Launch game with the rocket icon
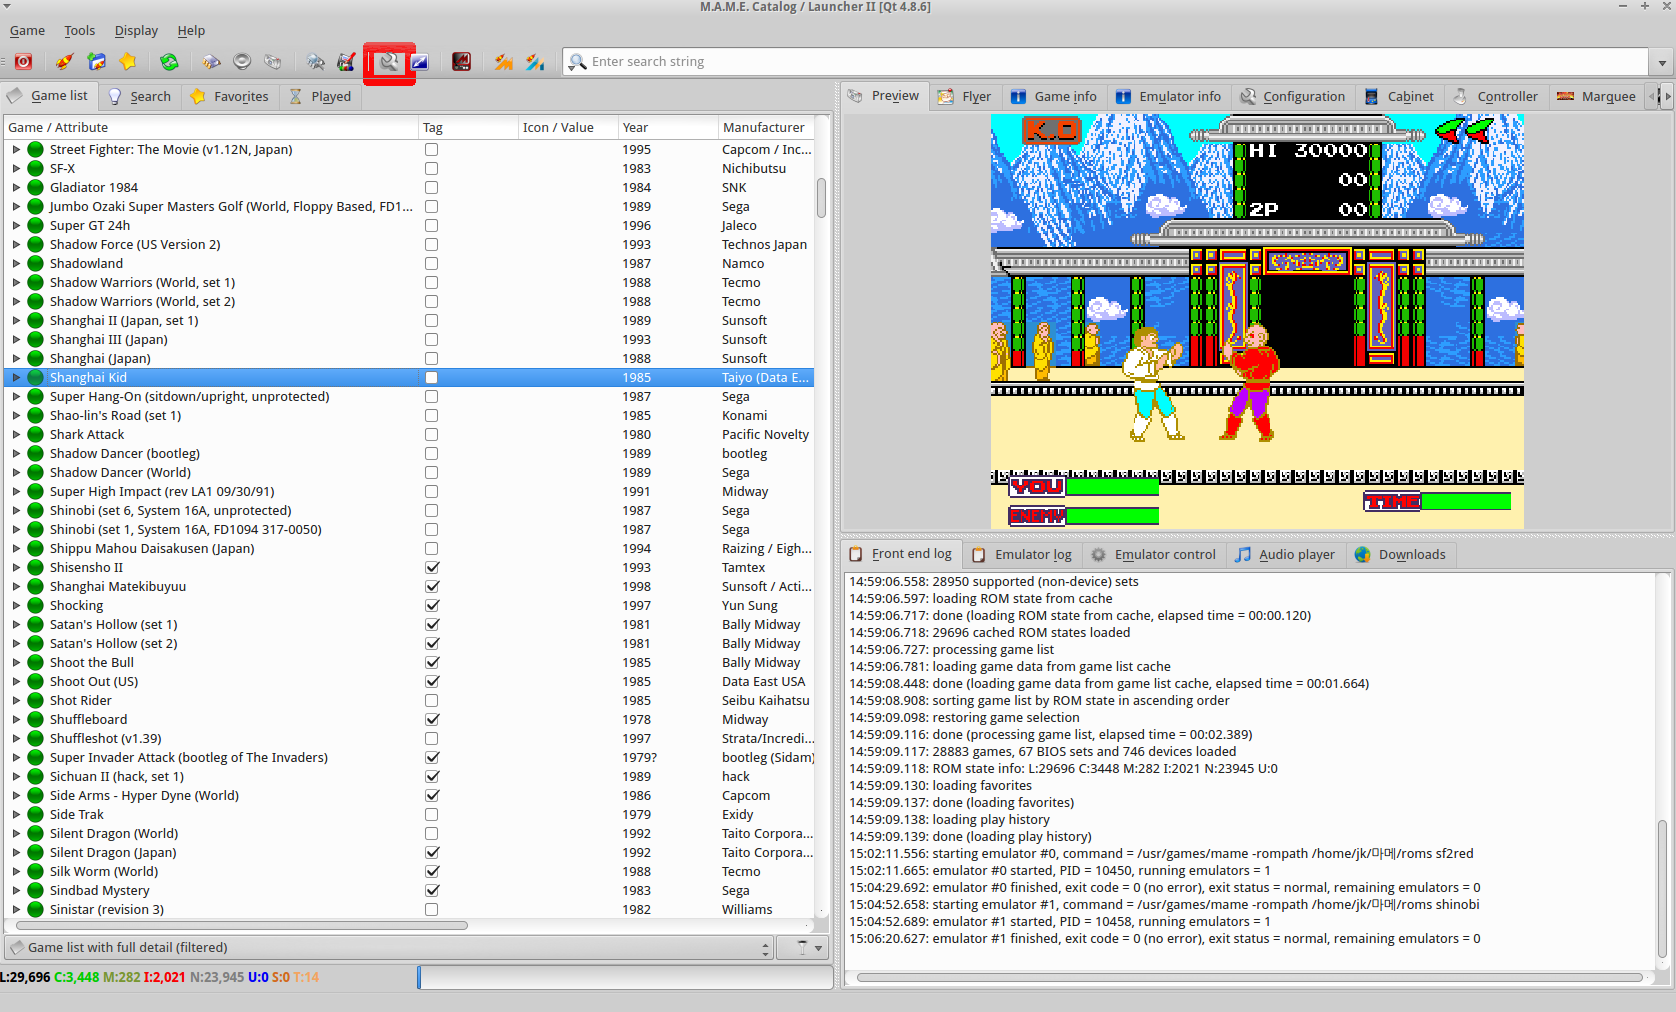 click(x=64, y=62)
